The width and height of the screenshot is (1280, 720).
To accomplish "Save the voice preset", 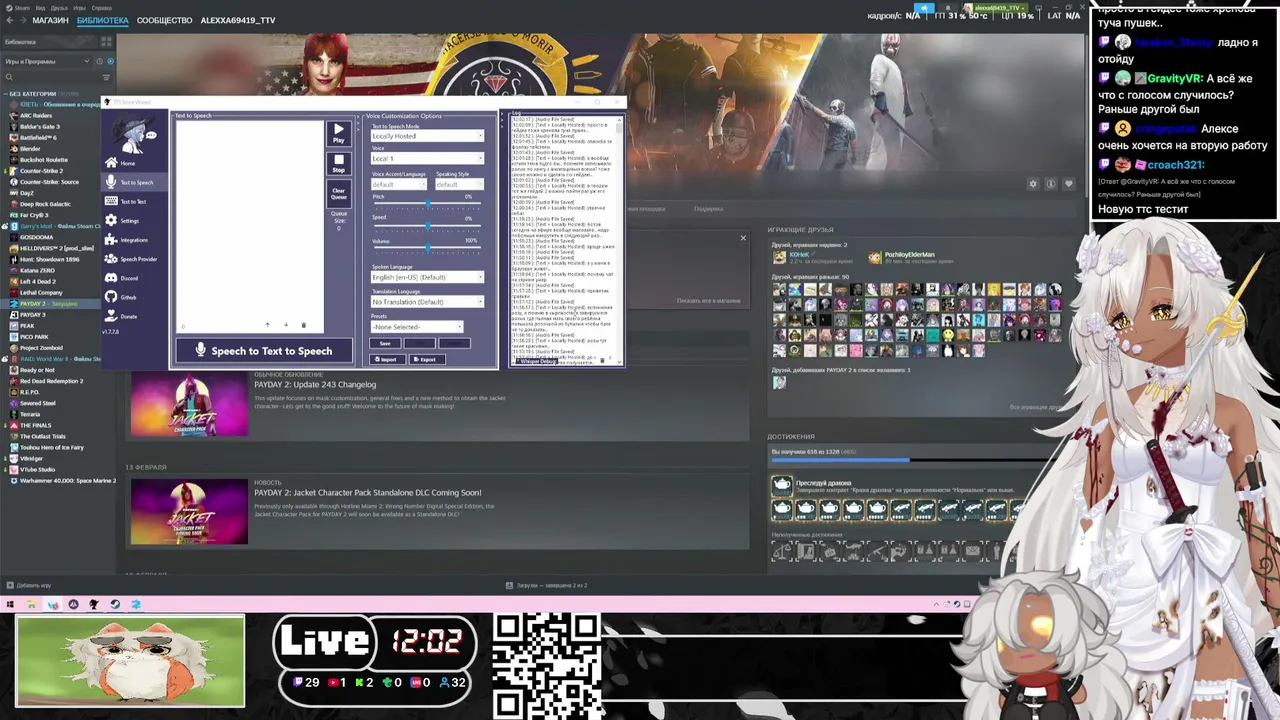I will pos(385,343).
